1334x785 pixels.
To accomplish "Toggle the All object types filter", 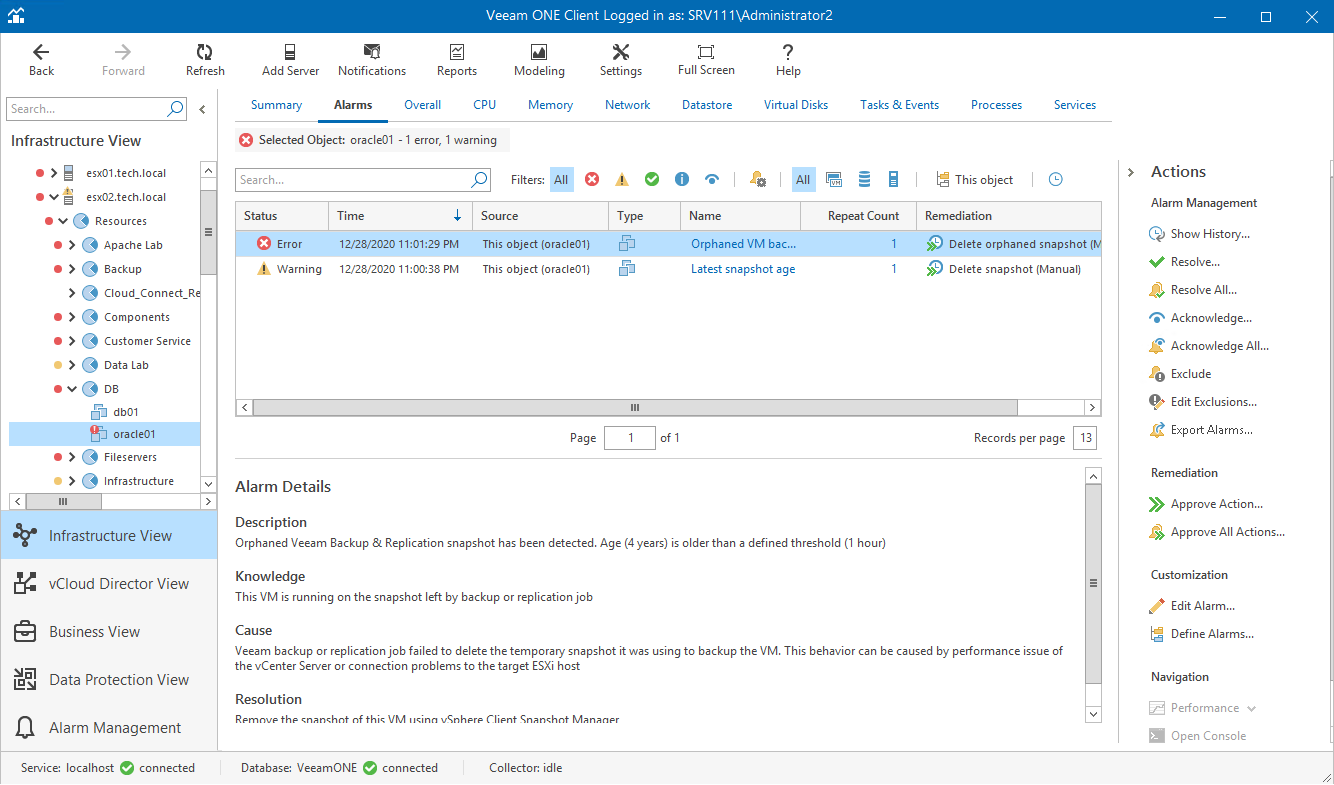I will pos(803,180).
